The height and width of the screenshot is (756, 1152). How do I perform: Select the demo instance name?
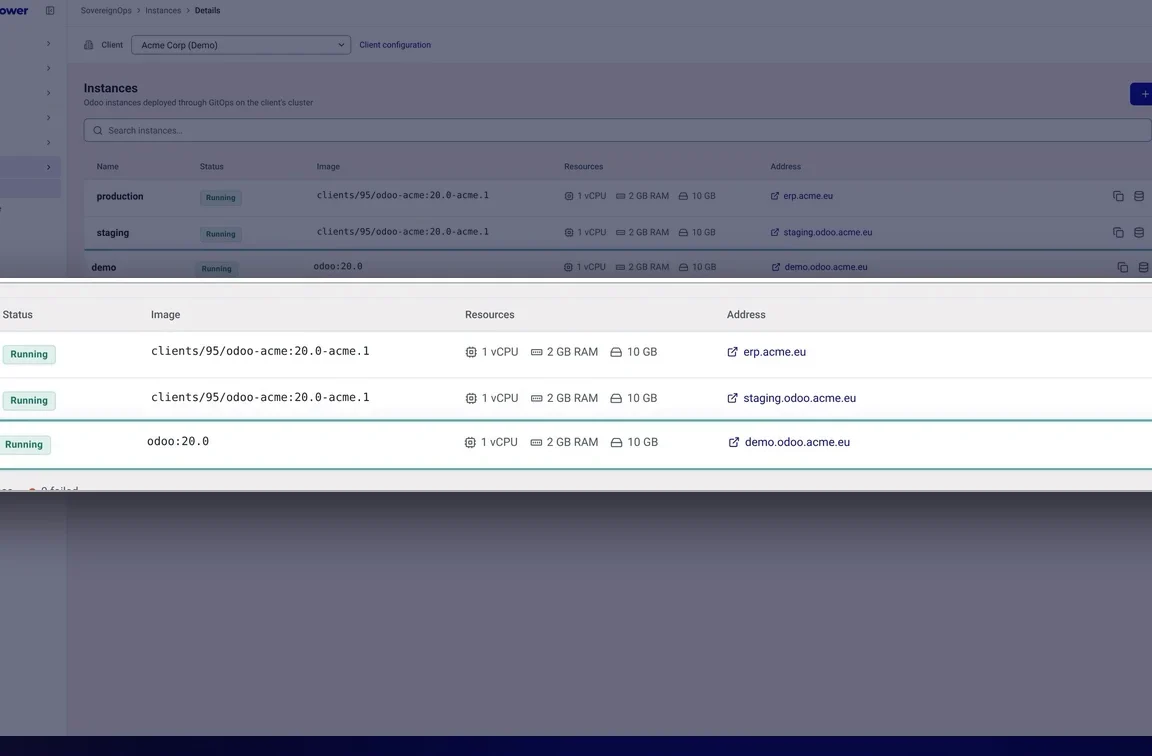pyautogui.click(x=104, y=267)
